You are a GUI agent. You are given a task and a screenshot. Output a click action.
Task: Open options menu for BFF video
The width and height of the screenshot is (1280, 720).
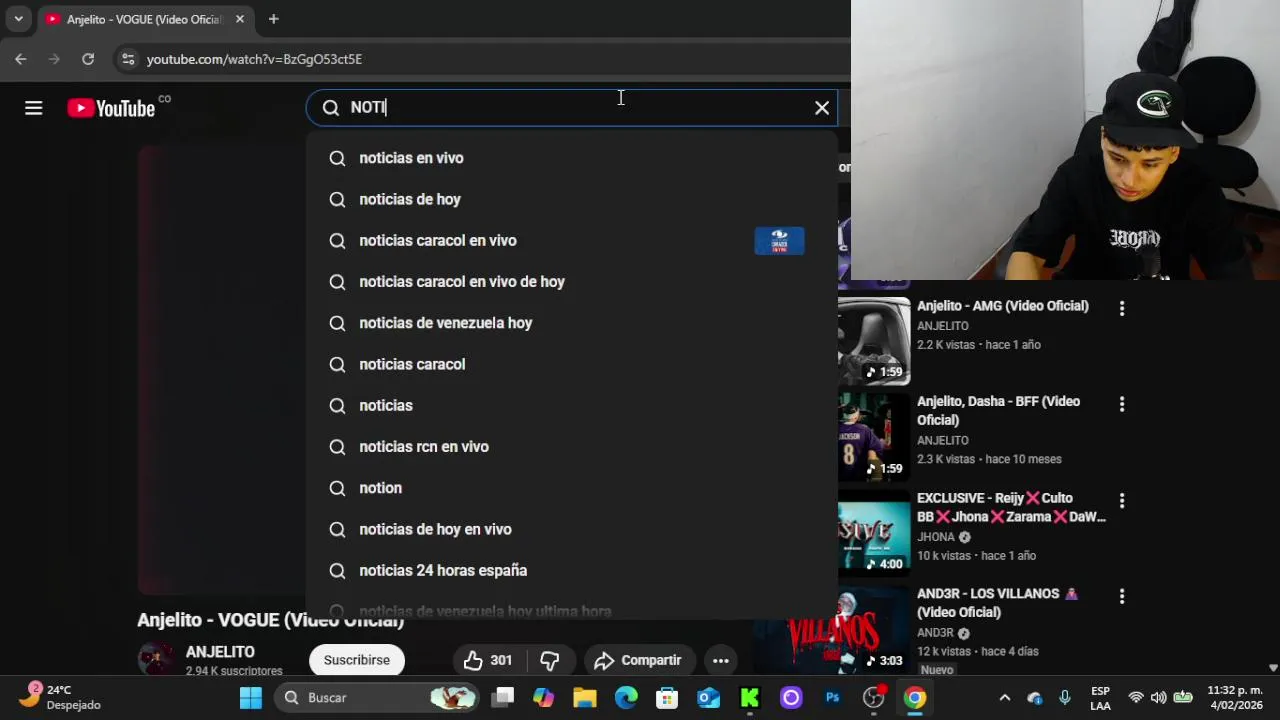[x=1122, y=404]
